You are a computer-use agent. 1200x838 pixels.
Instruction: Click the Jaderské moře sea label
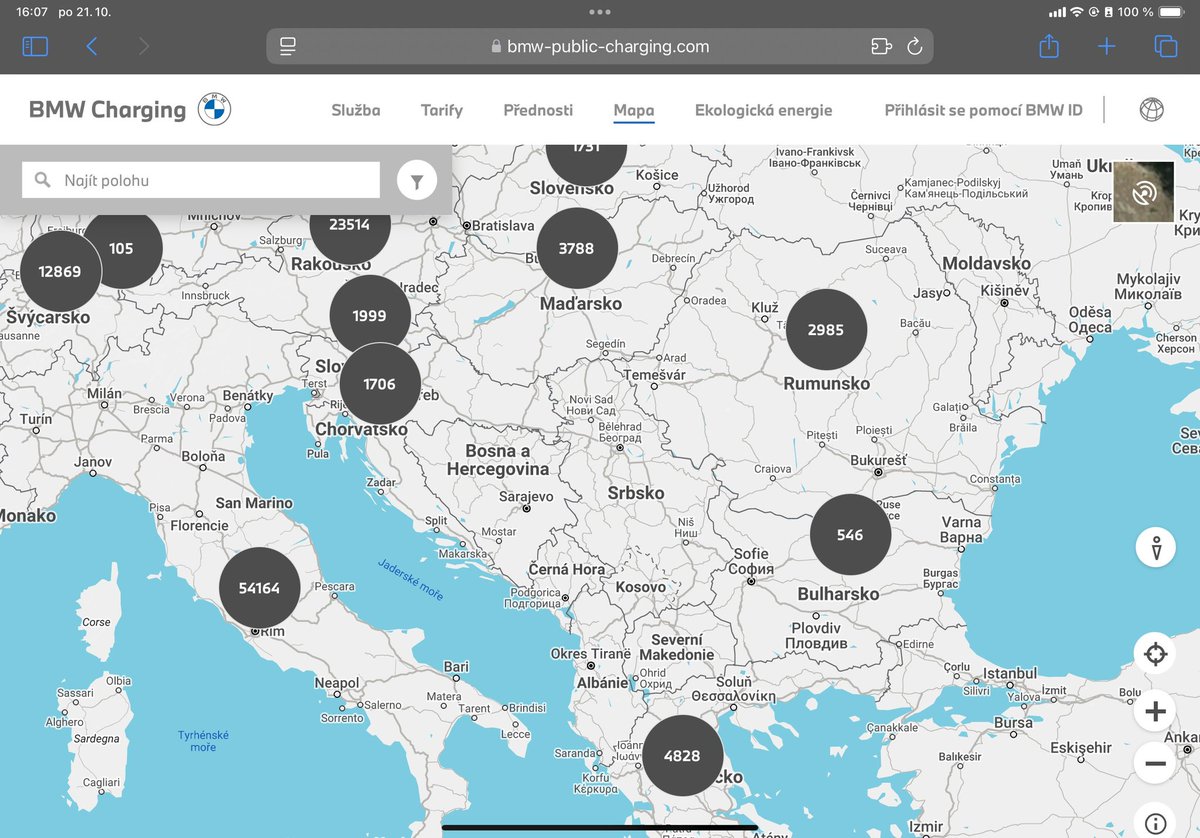coord(411,579)
